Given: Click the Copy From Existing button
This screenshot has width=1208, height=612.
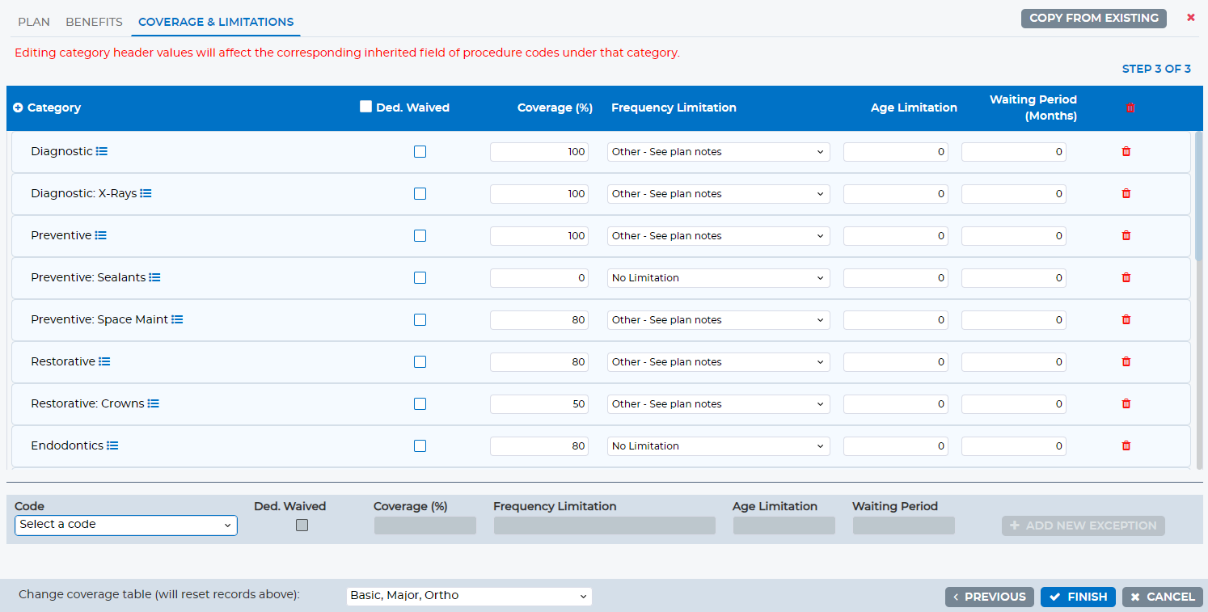Looking at the screenshot, I should click(x=1094, y=18).
